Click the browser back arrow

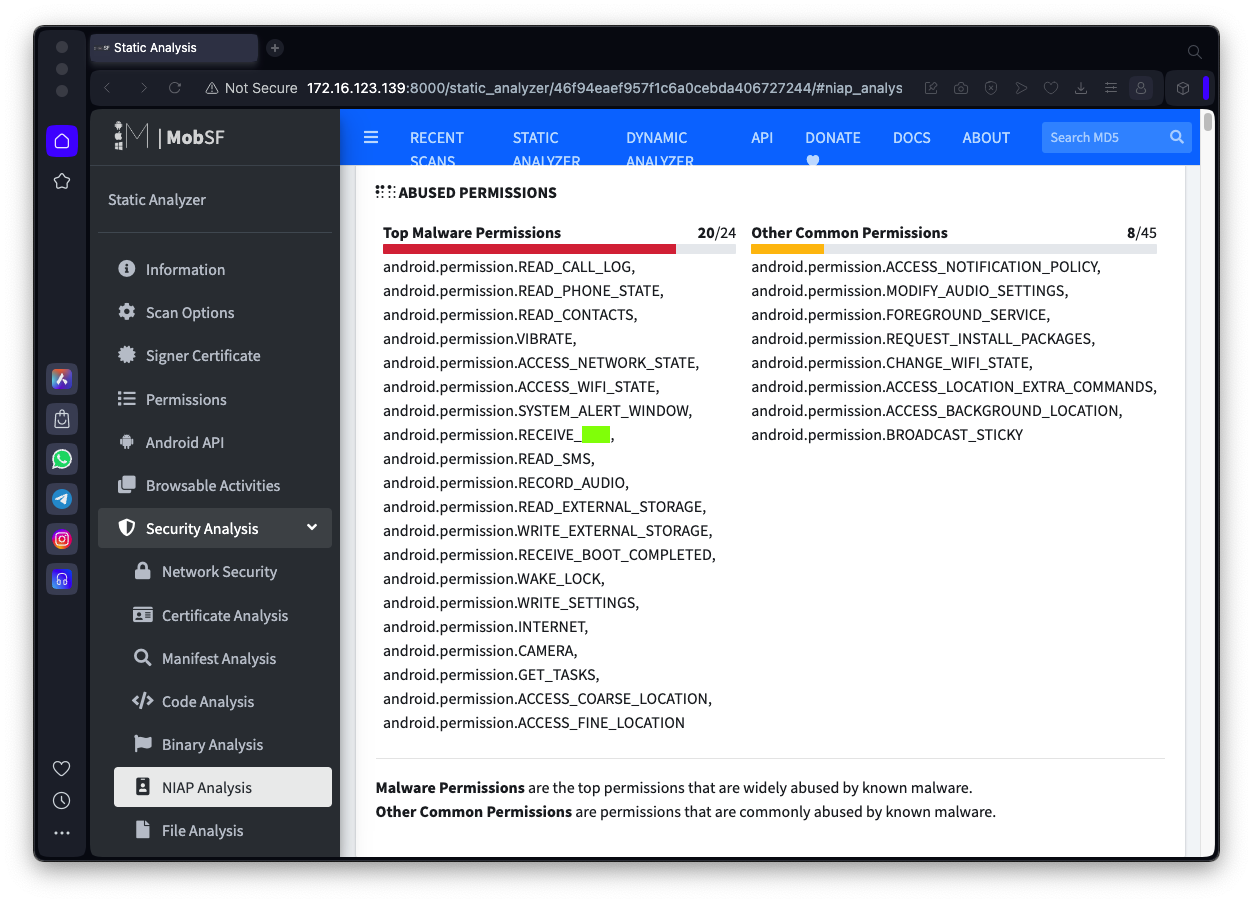(108, 88)
